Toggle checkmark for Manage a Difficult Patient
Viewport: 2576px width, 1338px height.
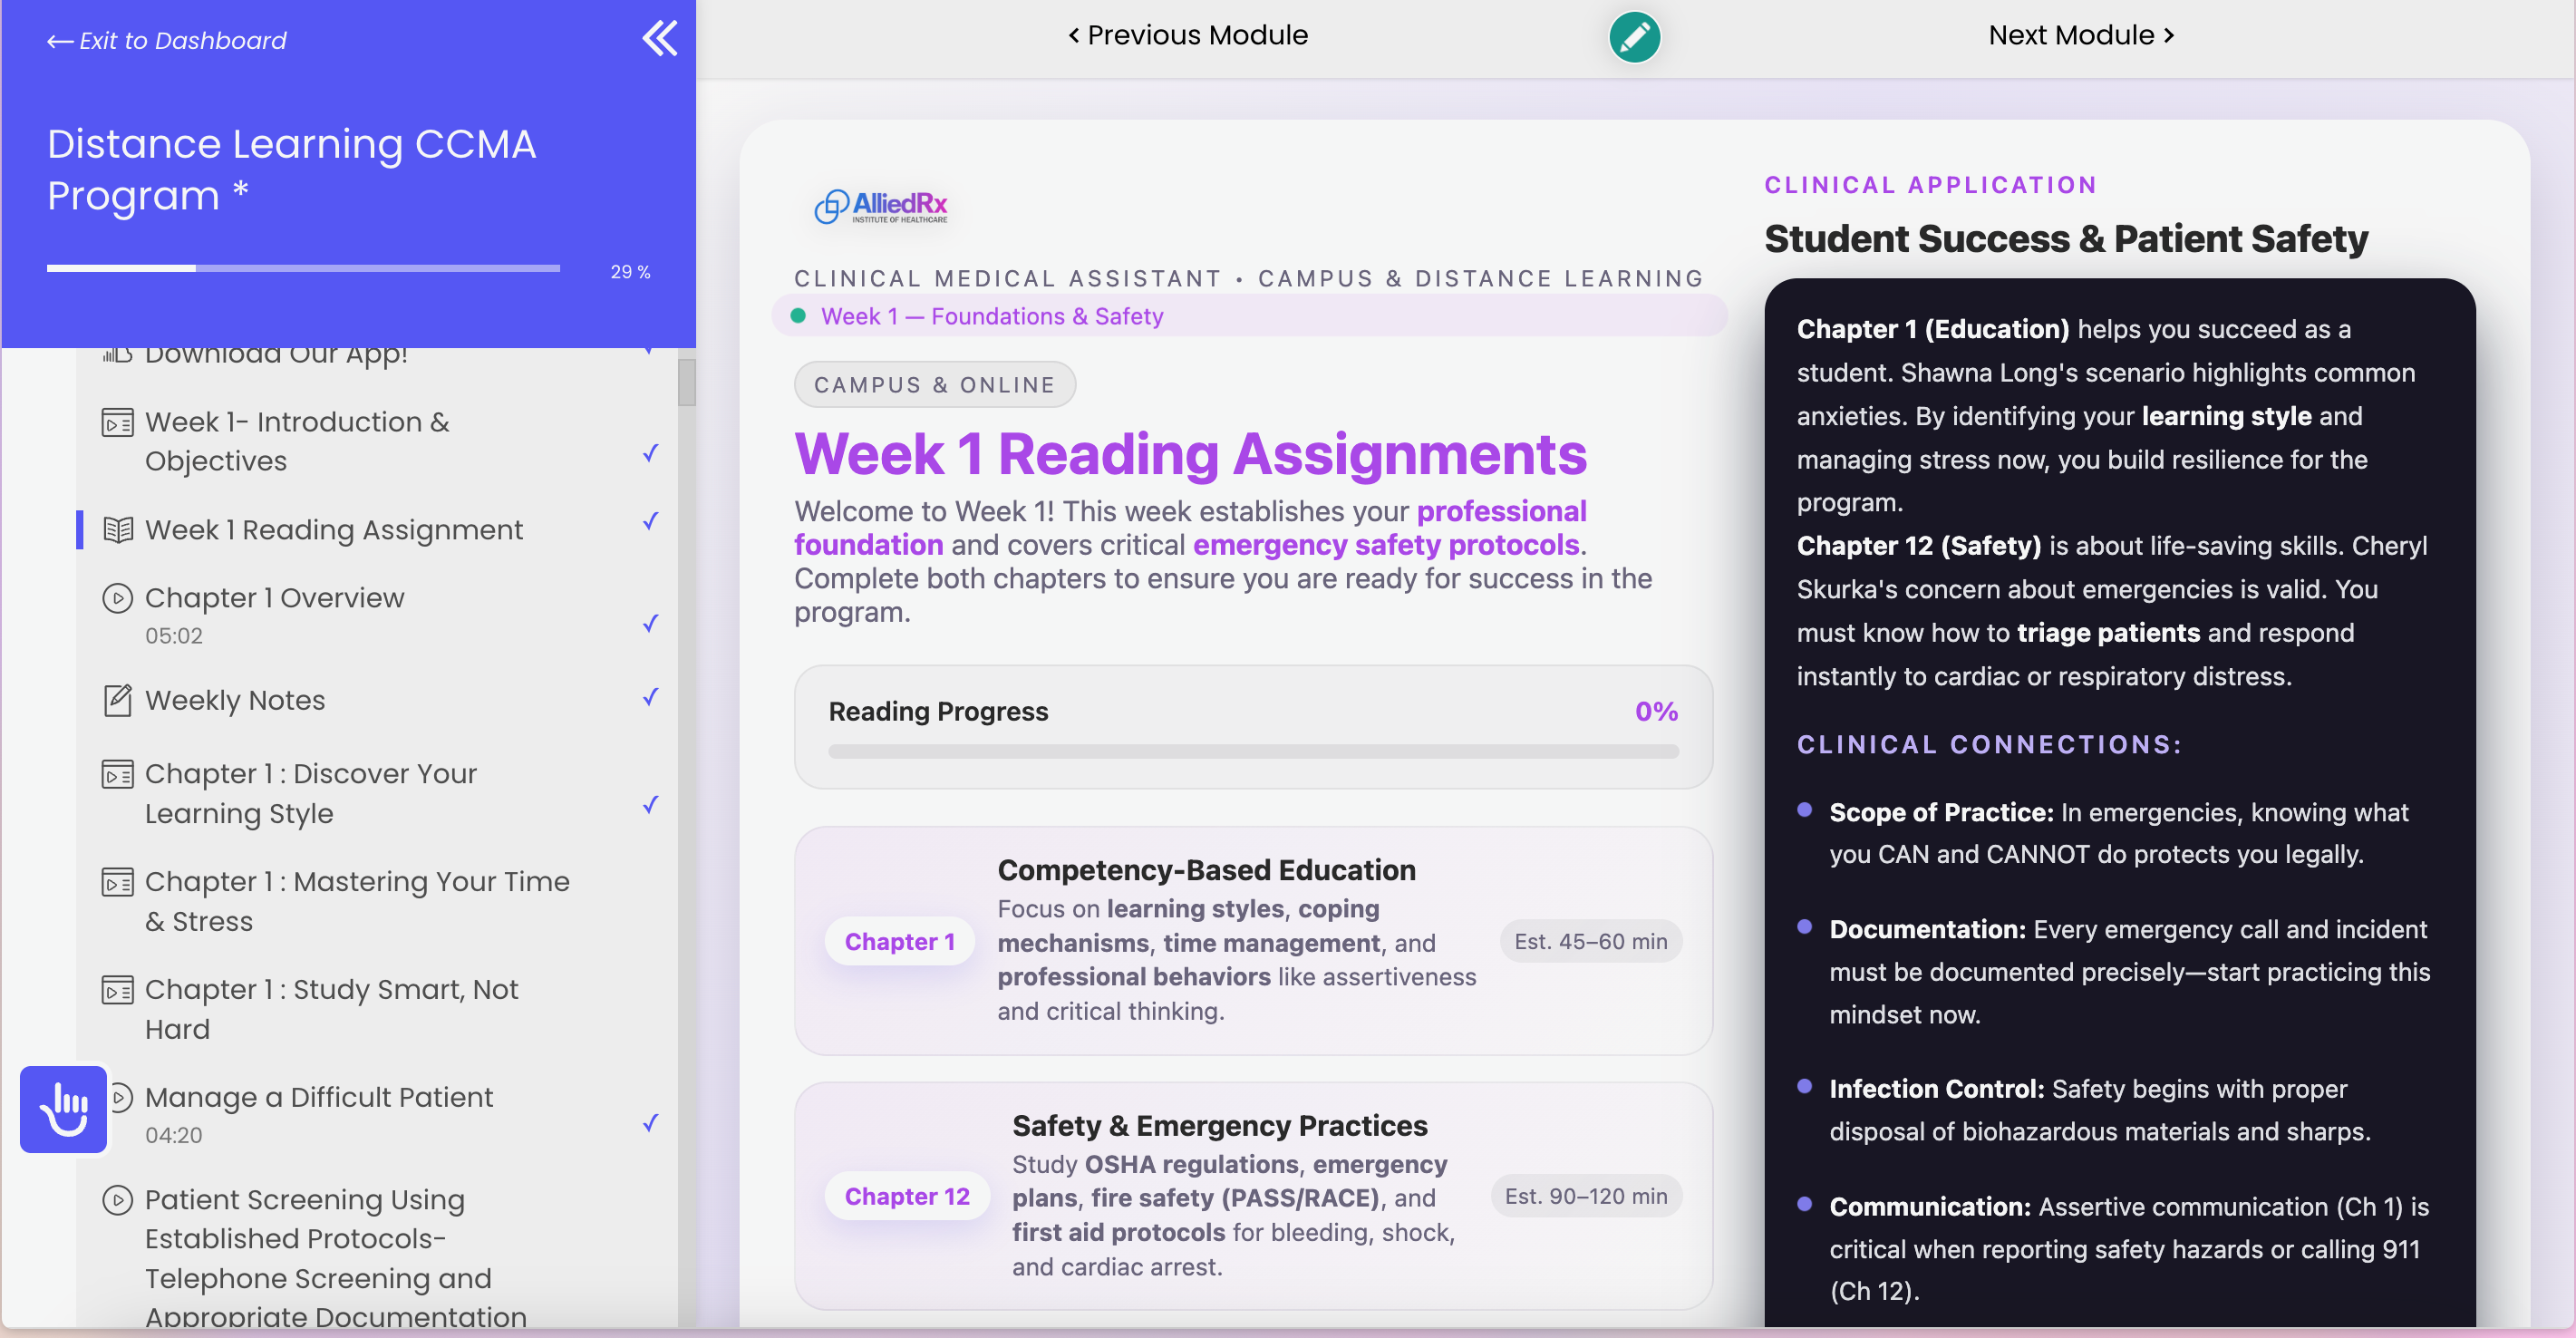coord(650,1123)
